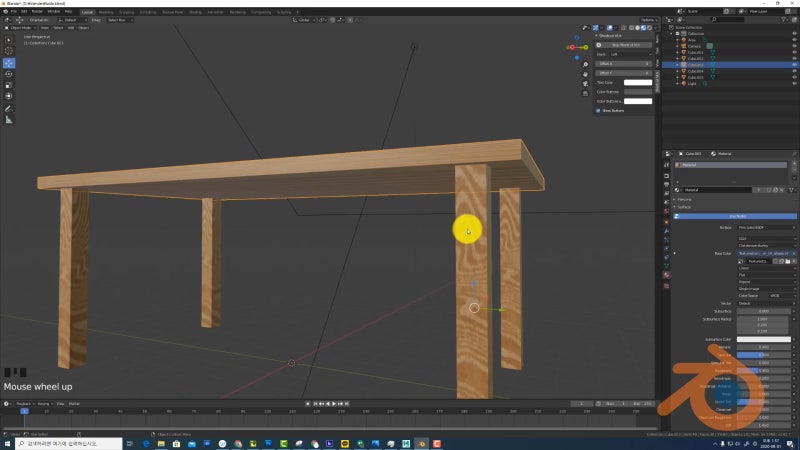Activate the Scale tool
Image resolution: width=800 pixels, height=450 pixels.
tap(9, 85)
